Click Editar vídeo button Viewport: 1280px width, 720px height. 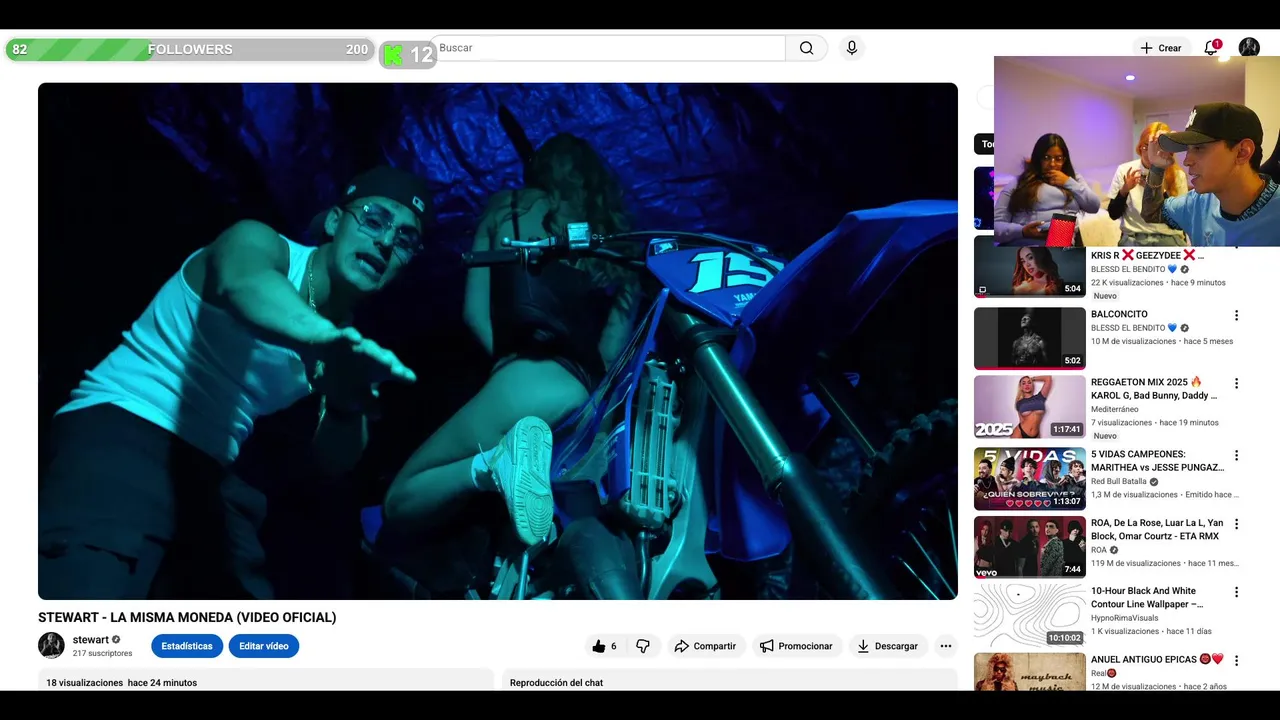(x=264, y=646)
